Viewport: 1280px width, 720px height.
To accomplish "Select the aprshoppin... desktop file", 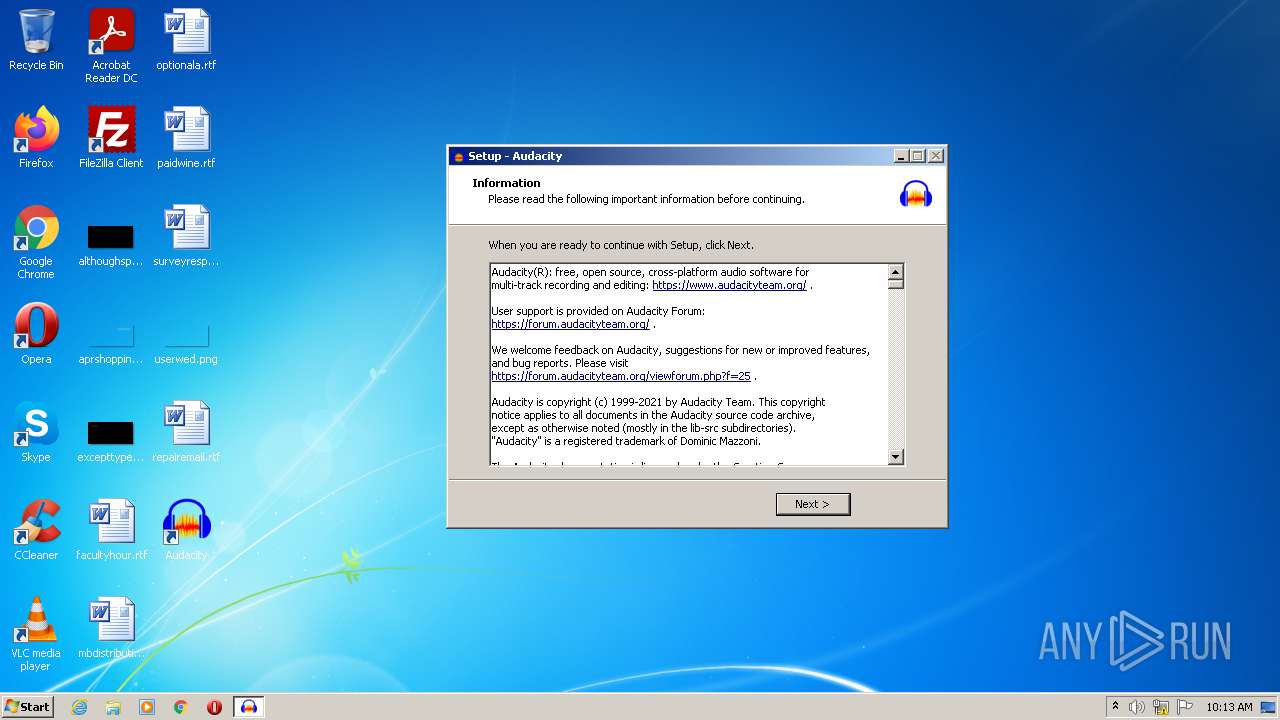I will click(111, 342).
